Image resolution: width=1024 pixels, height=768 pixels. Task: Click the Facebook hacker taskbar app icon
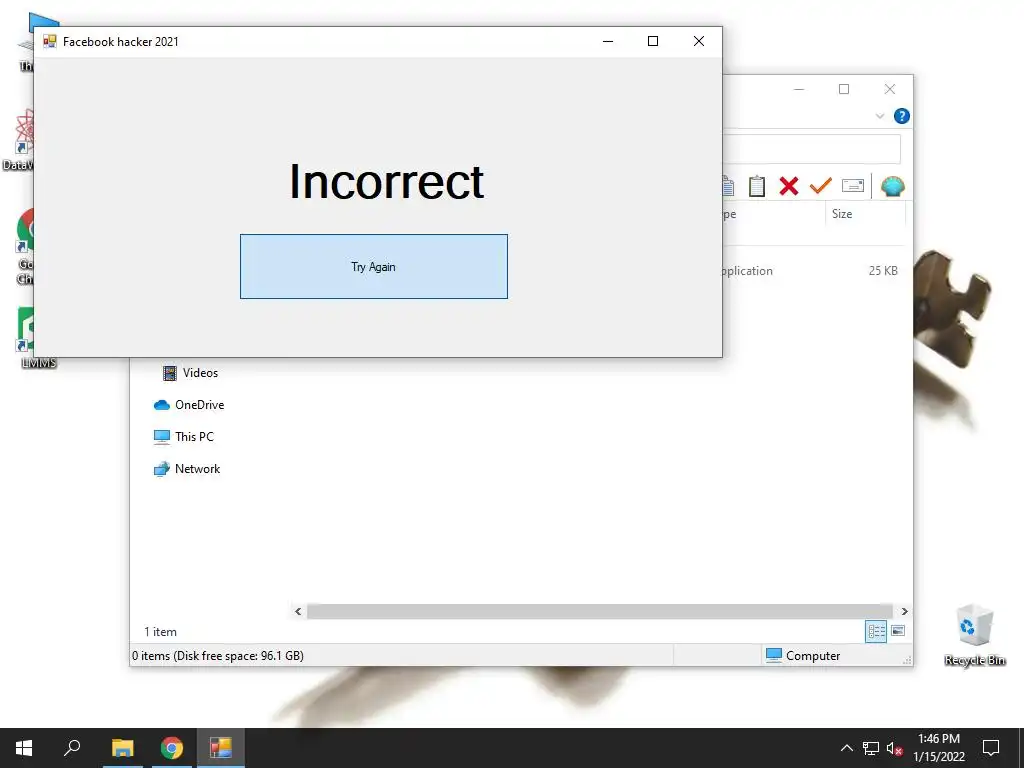tap(221, 748)
